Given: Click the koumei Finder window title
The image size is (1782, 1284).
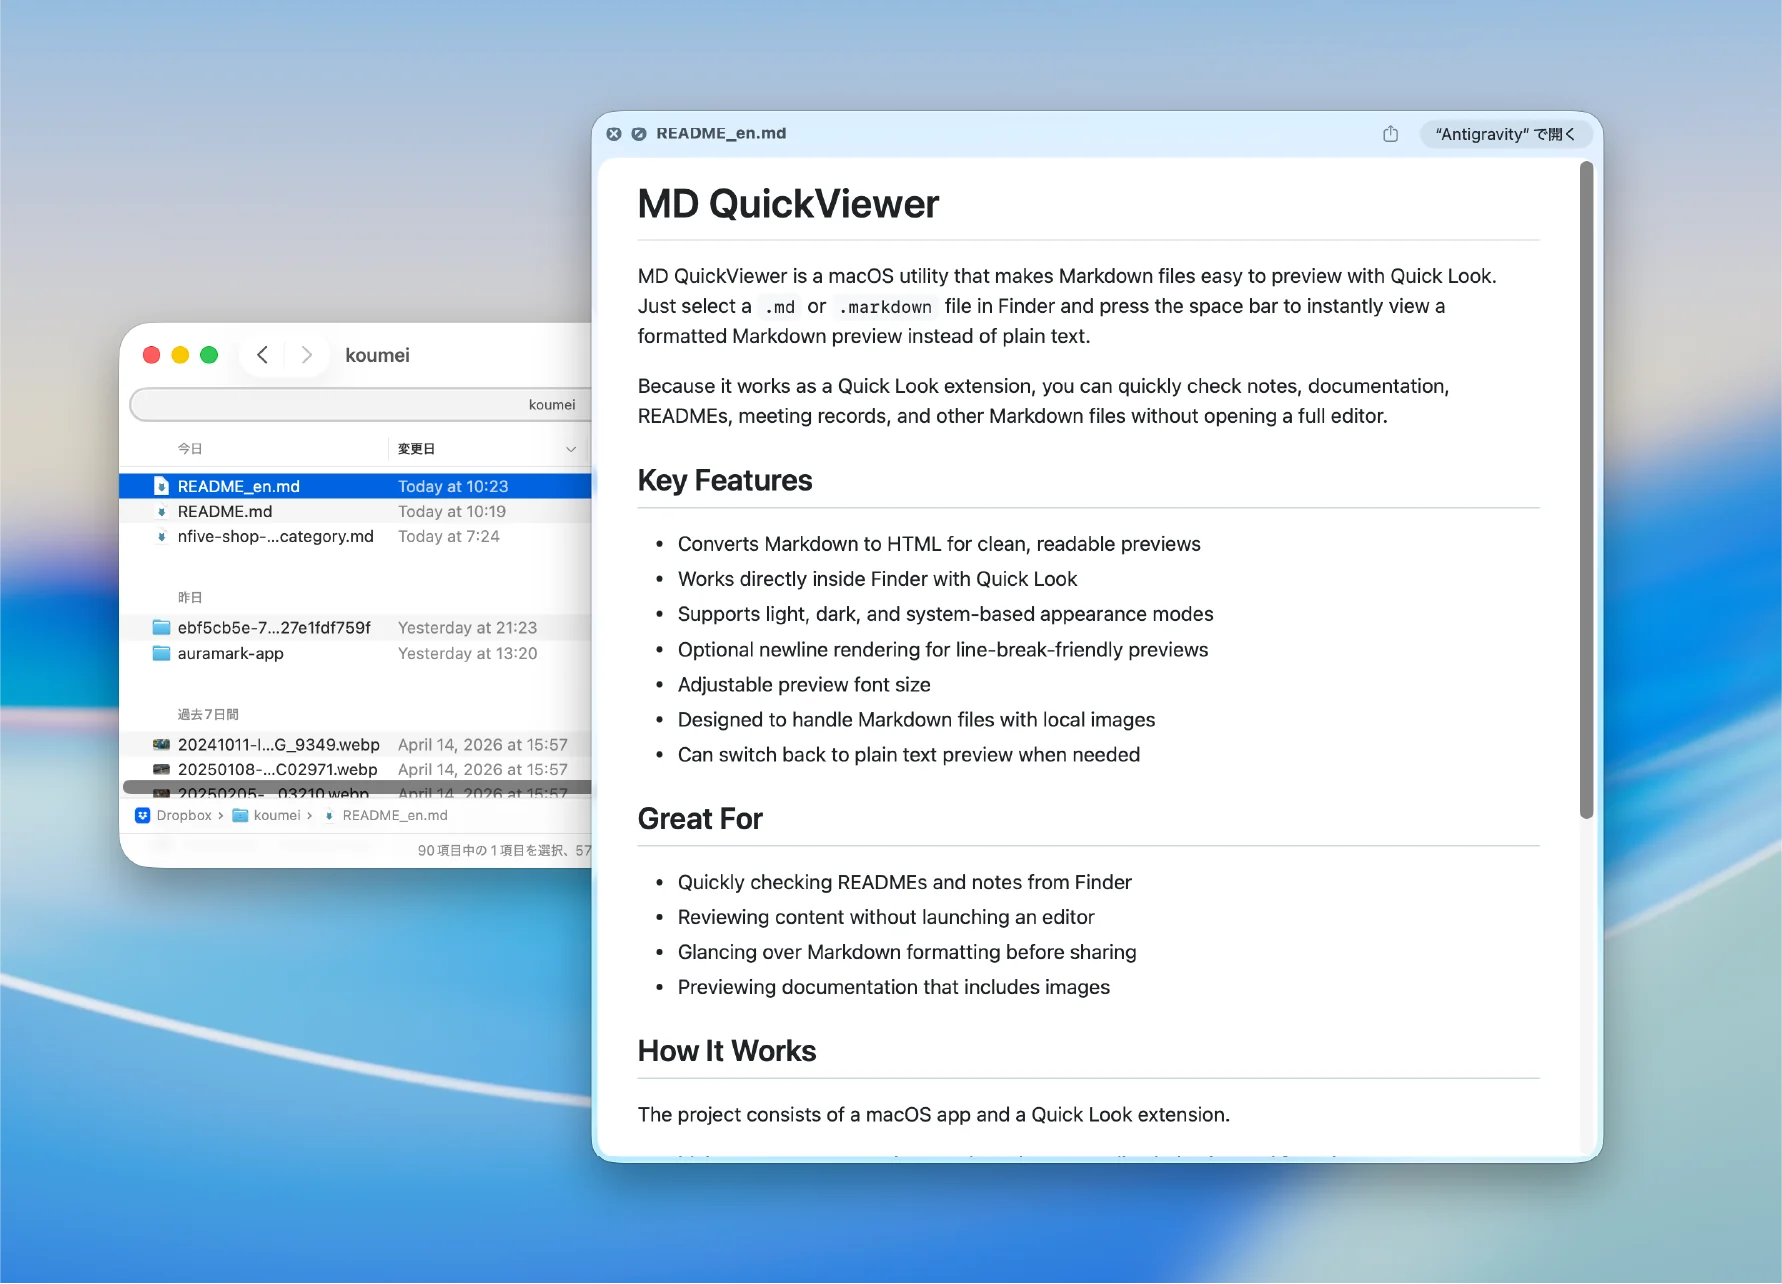Looking at the screenshot, I should click(x=377, y=355).
